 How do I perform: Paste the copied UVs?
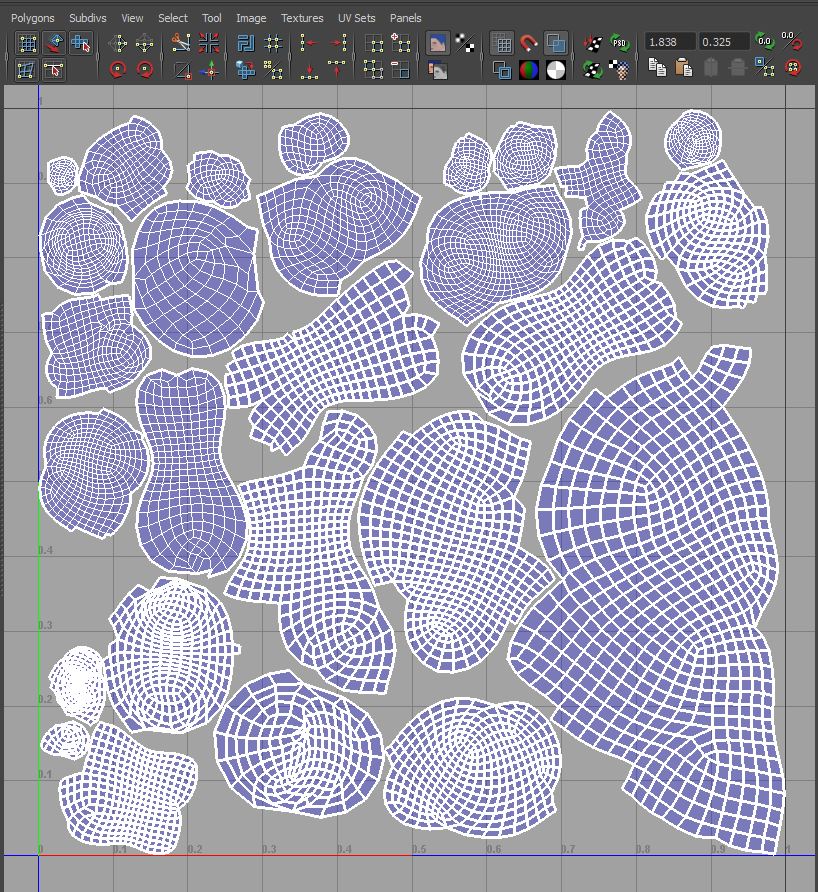[x=686, y=70]
